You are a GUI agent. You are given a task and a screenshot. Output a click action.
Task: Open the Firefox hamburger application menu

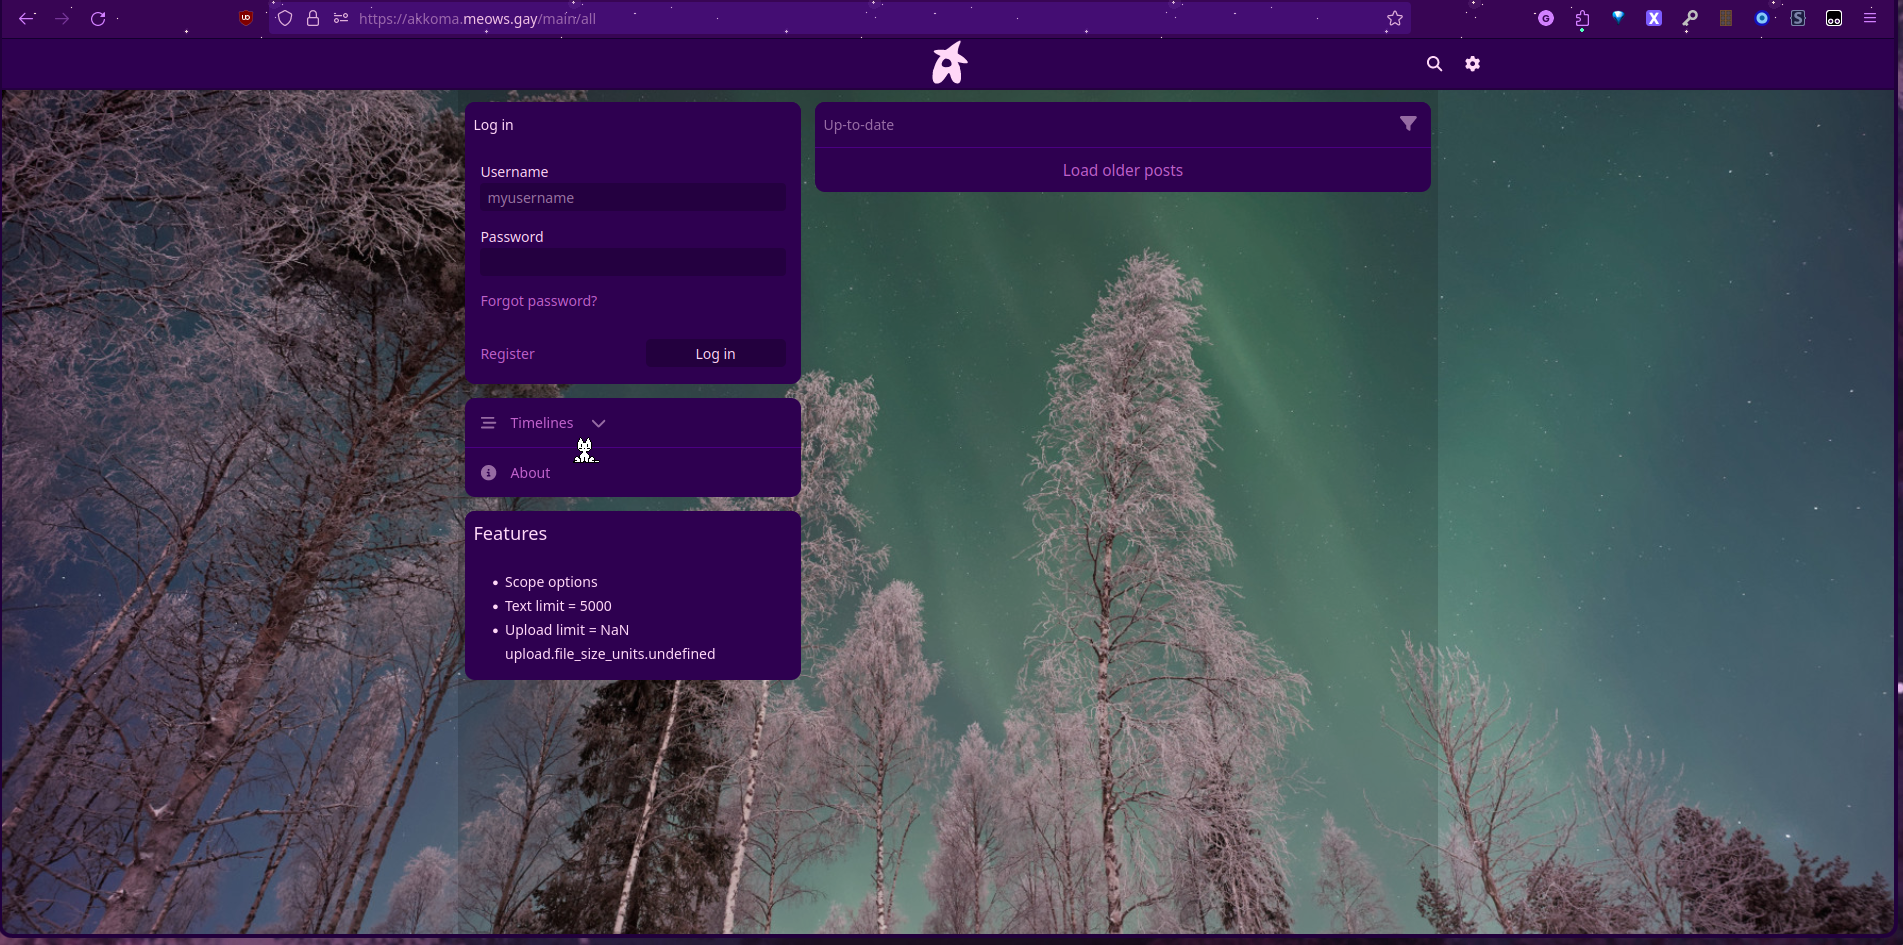(1870, 18)
